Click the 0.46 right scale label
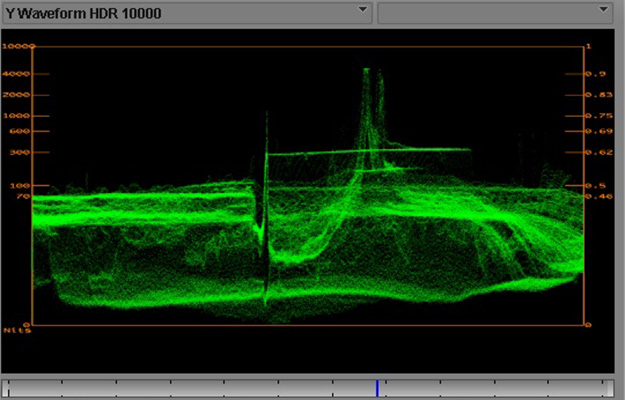This screenshot has width=625, height=400. 599,196
